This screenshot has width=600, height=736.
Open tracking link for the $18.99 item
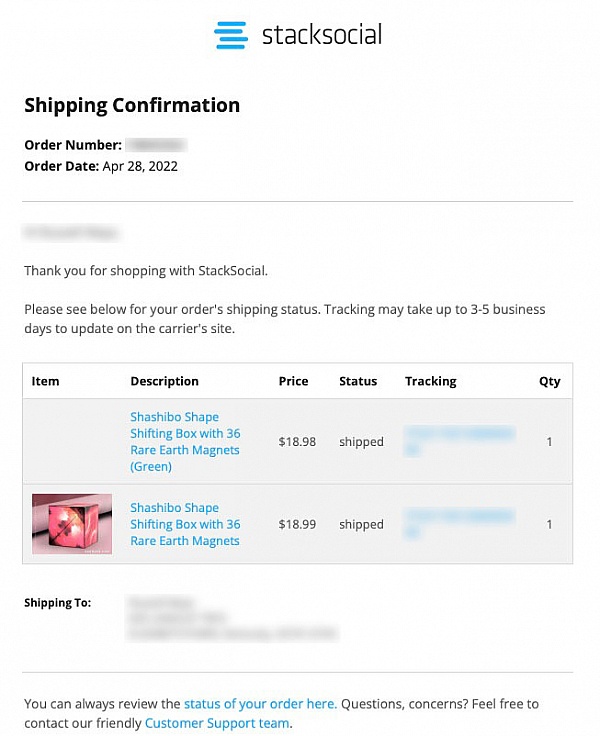point(459,524)
